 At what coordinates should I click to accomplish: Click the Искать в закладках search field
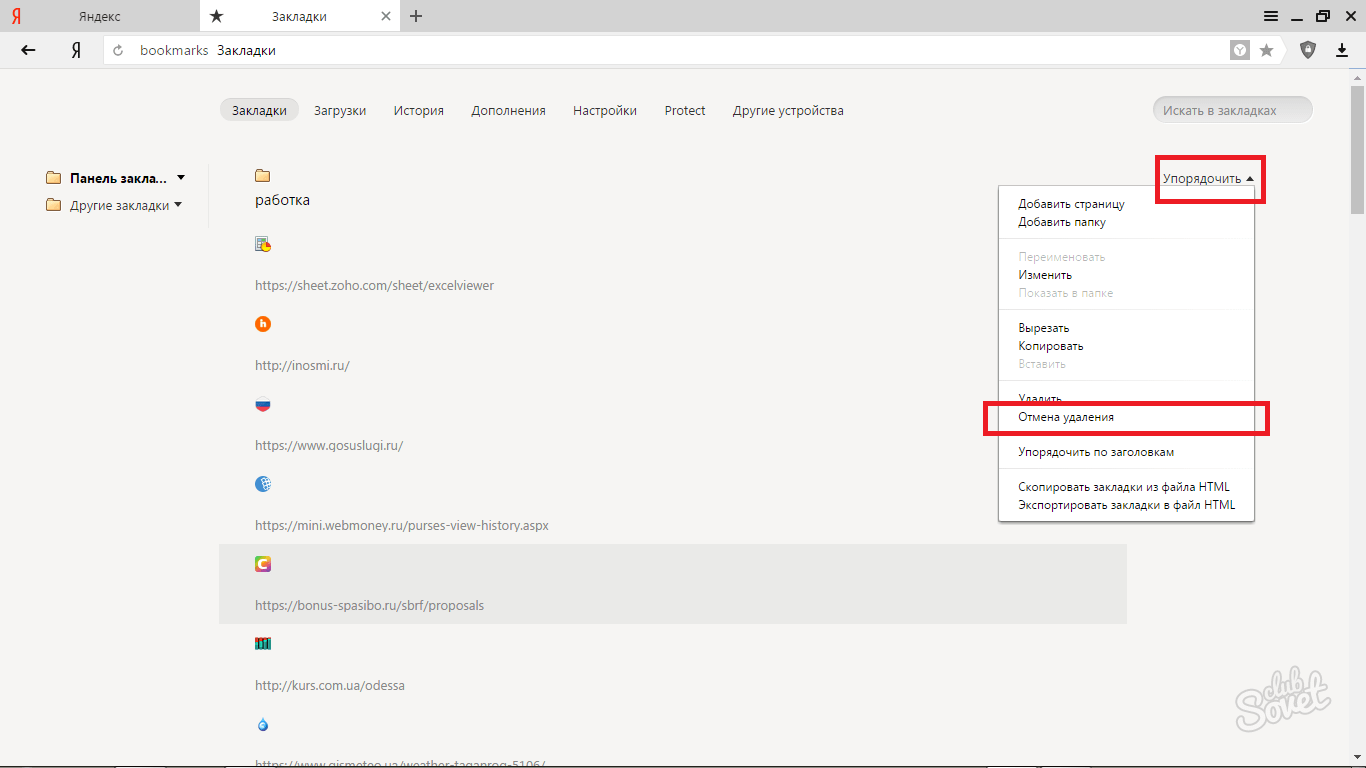coord(1232,111)
